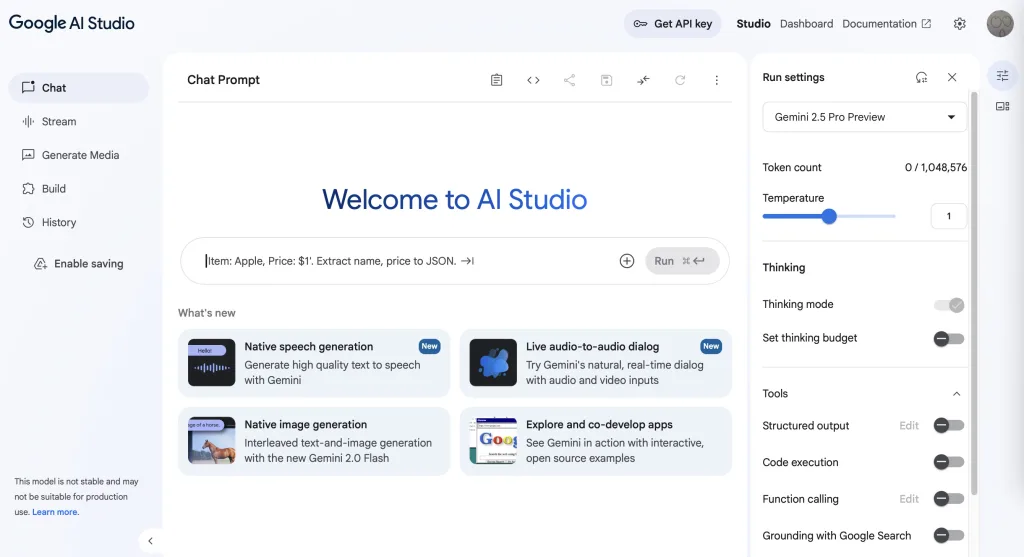Click Enable saving
Viewport: 1024px width, 557px height.
78,264
